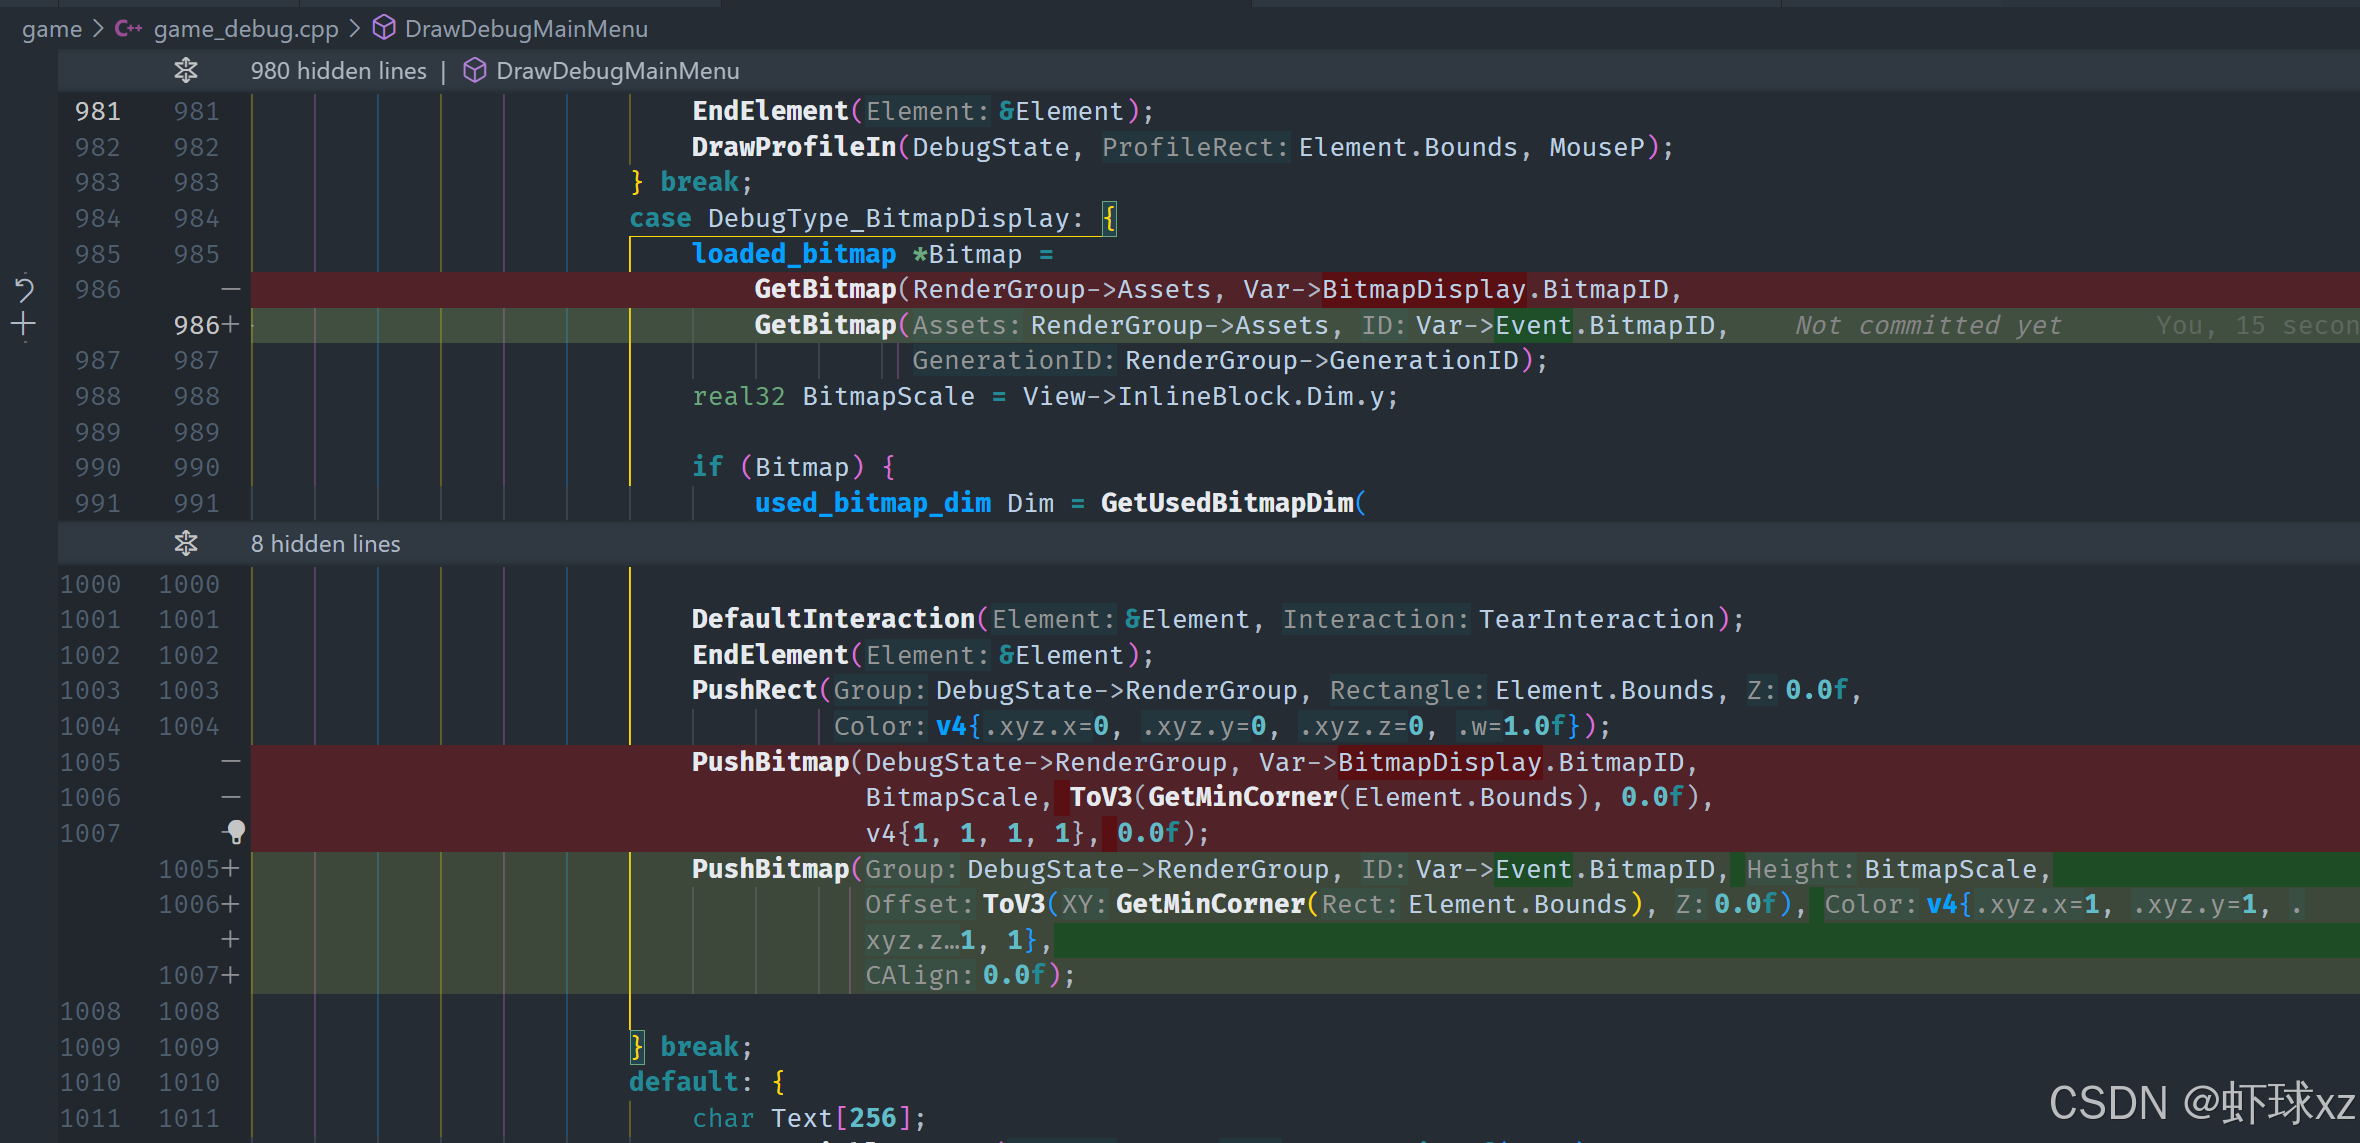This screenshot has height=1143, width=2360.
Task: Expand the 980 hidden lines region
Action: 338,71
